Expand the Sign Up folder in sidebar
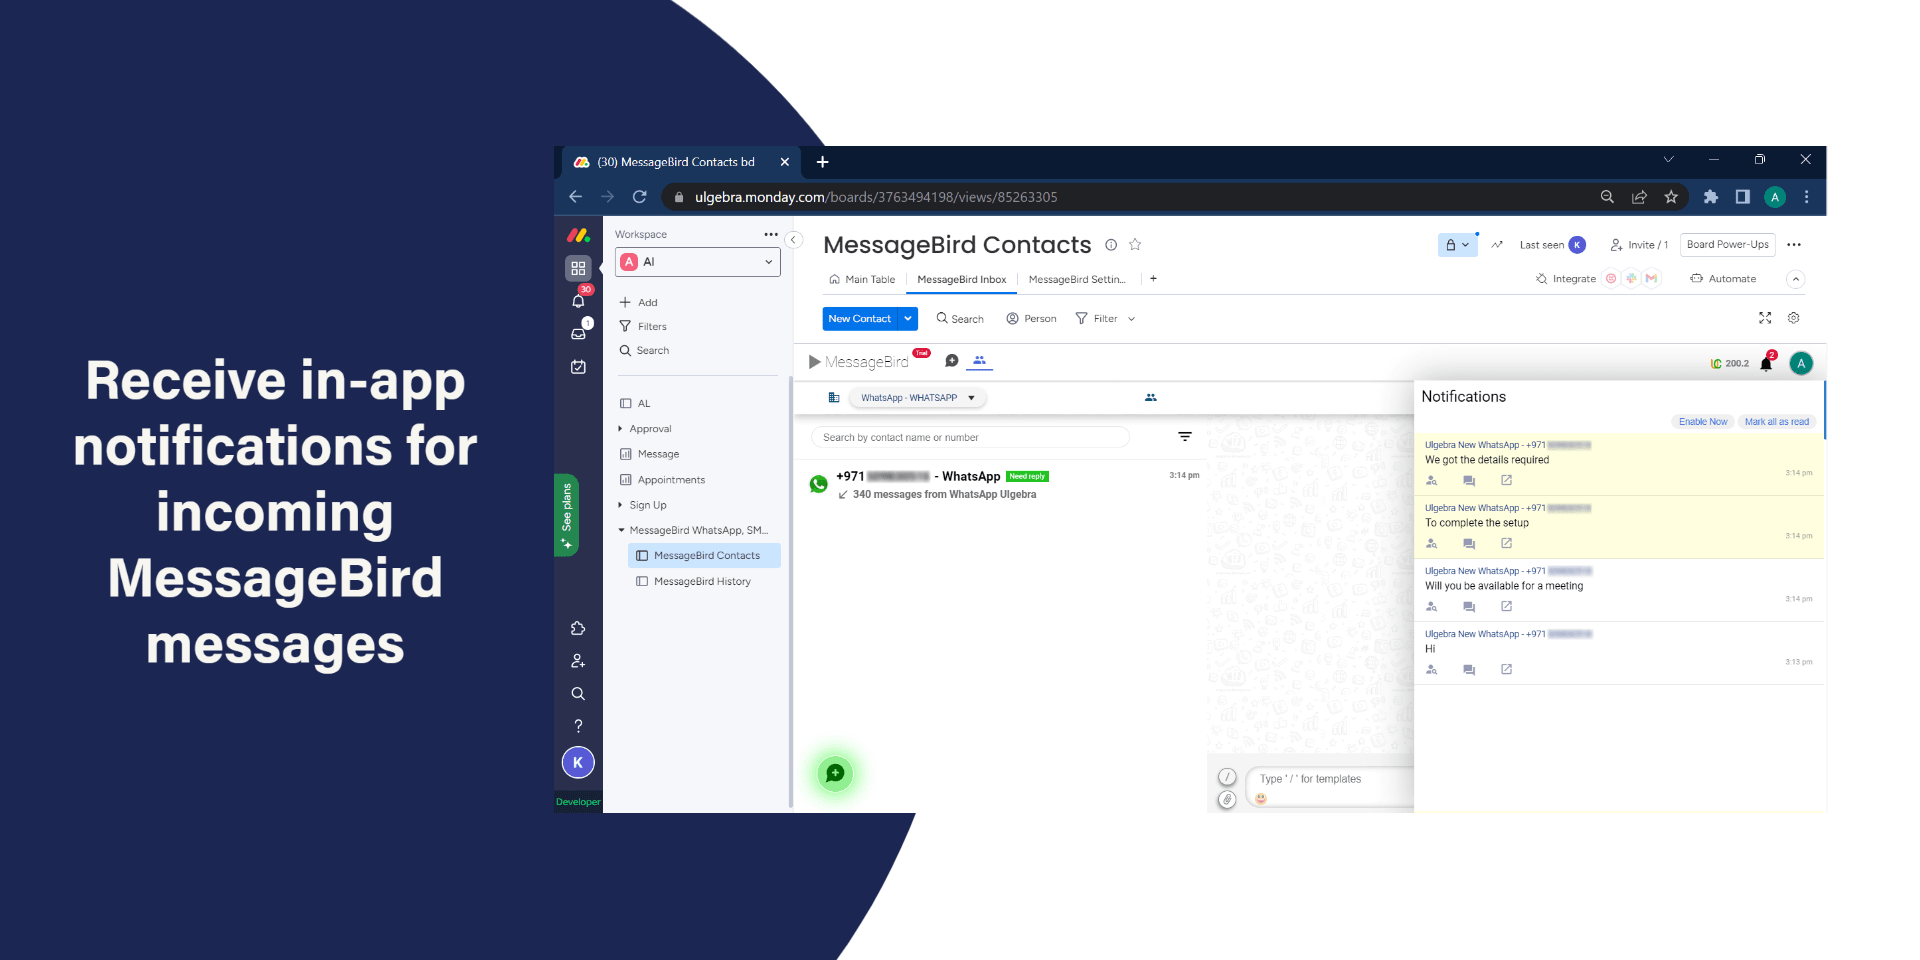1920x960 pixels. coord(620,505)
